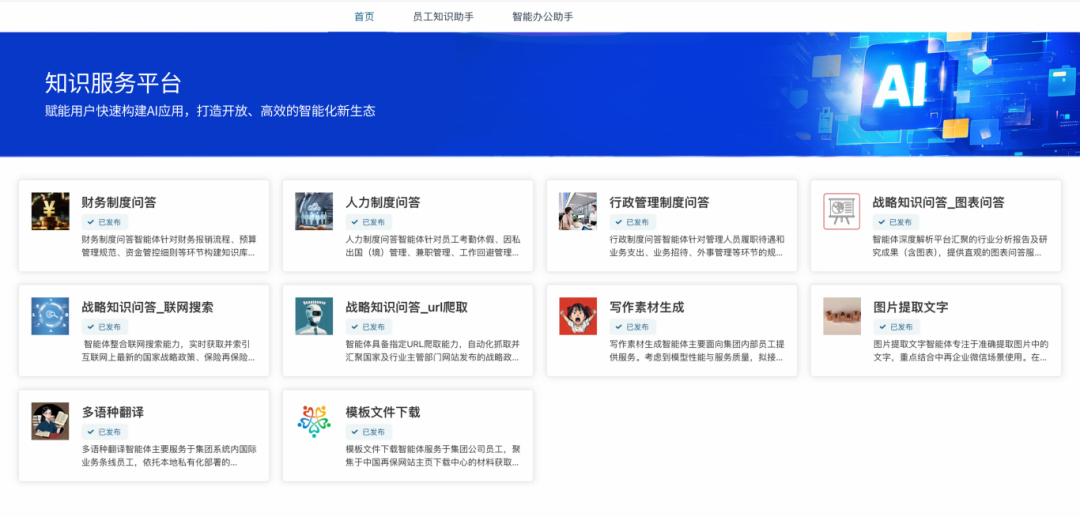This screenshot has height=517, width=1080.
Task: Click the 财务制度问答 gold yuan icon
Action: tap(50, 211)
